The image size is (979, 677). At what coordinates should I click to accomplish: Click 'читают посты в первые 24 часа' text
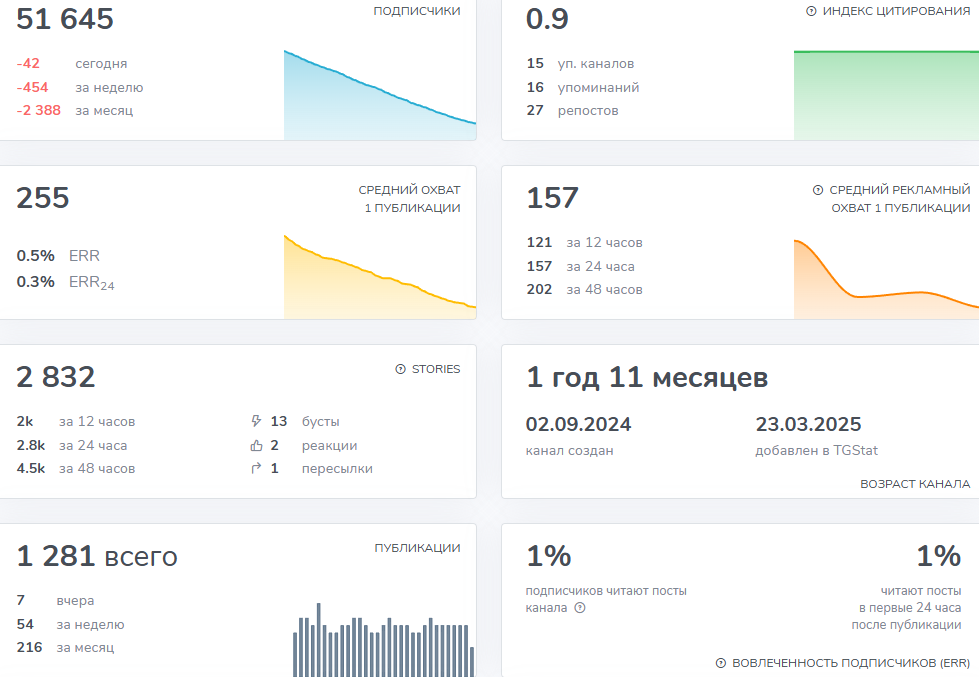[x=906, y=608]
